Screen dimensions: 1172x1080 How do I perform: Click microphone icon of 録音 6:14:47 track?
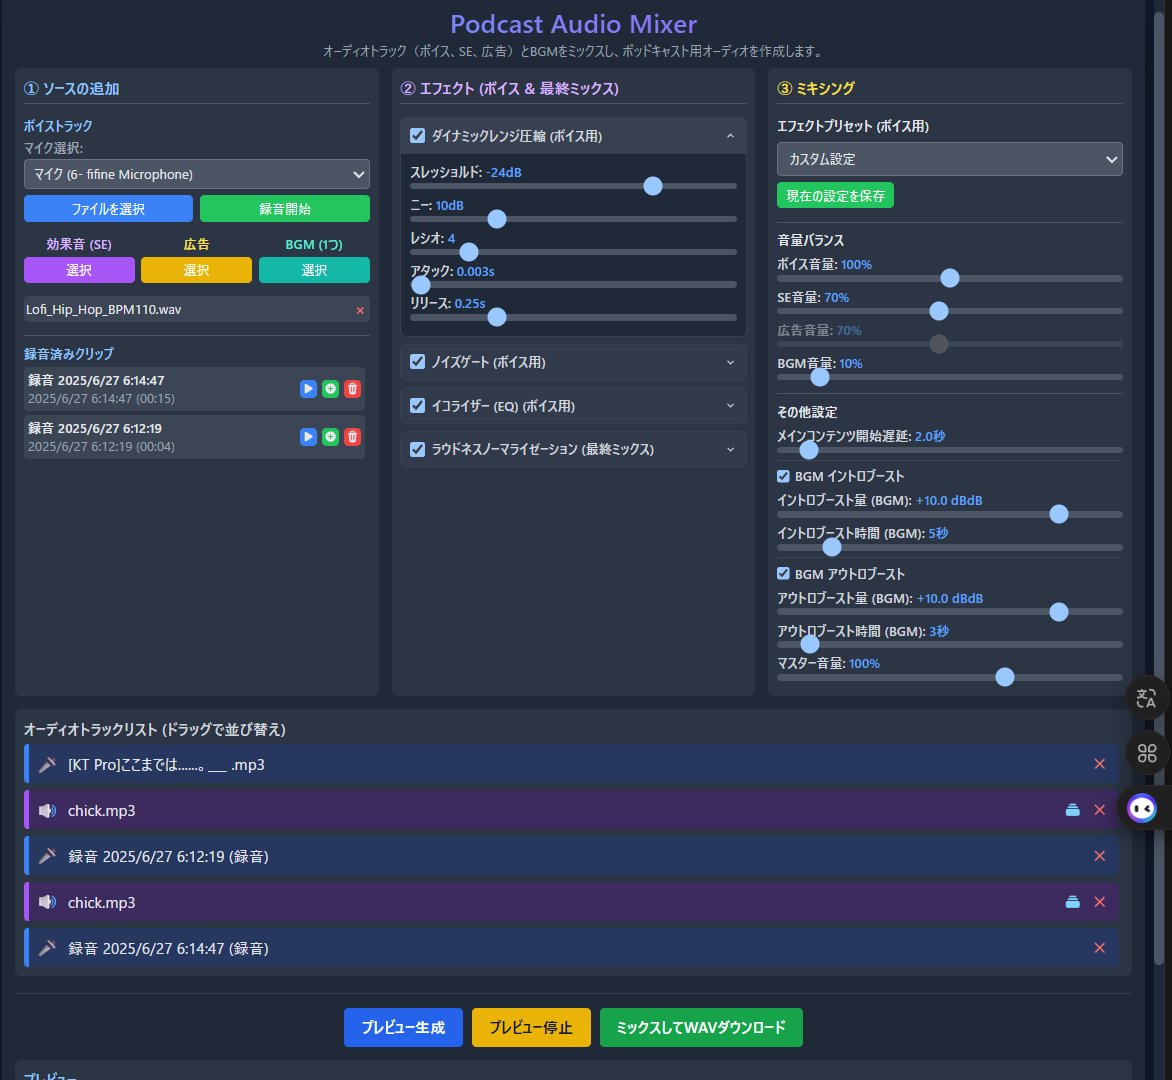click(47, 948)
